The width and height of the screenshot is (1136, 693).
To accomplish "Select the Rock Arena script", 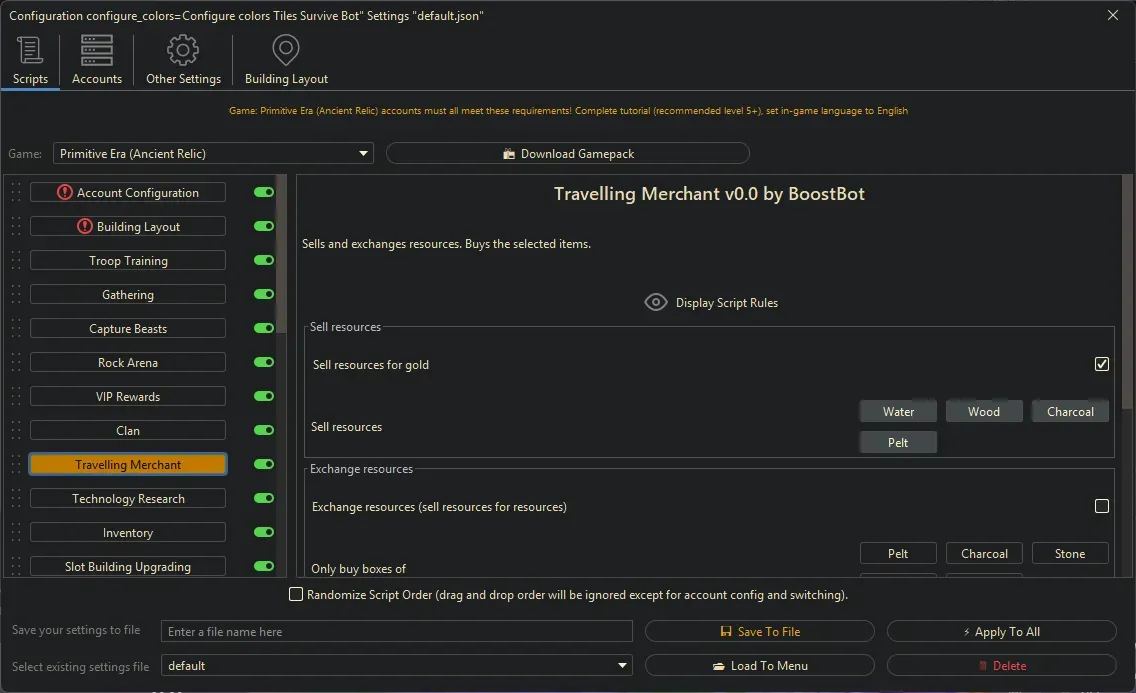I will tap(128, 363).
